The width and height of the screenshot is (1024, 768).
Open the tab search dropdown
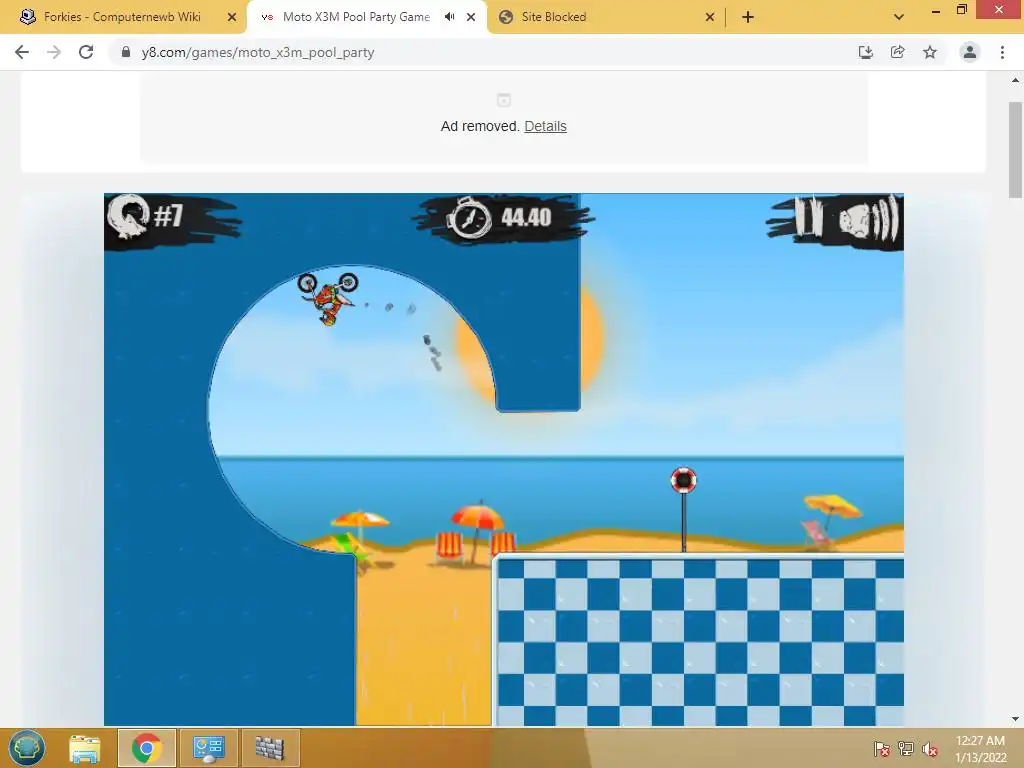click(x=899, y=17)
